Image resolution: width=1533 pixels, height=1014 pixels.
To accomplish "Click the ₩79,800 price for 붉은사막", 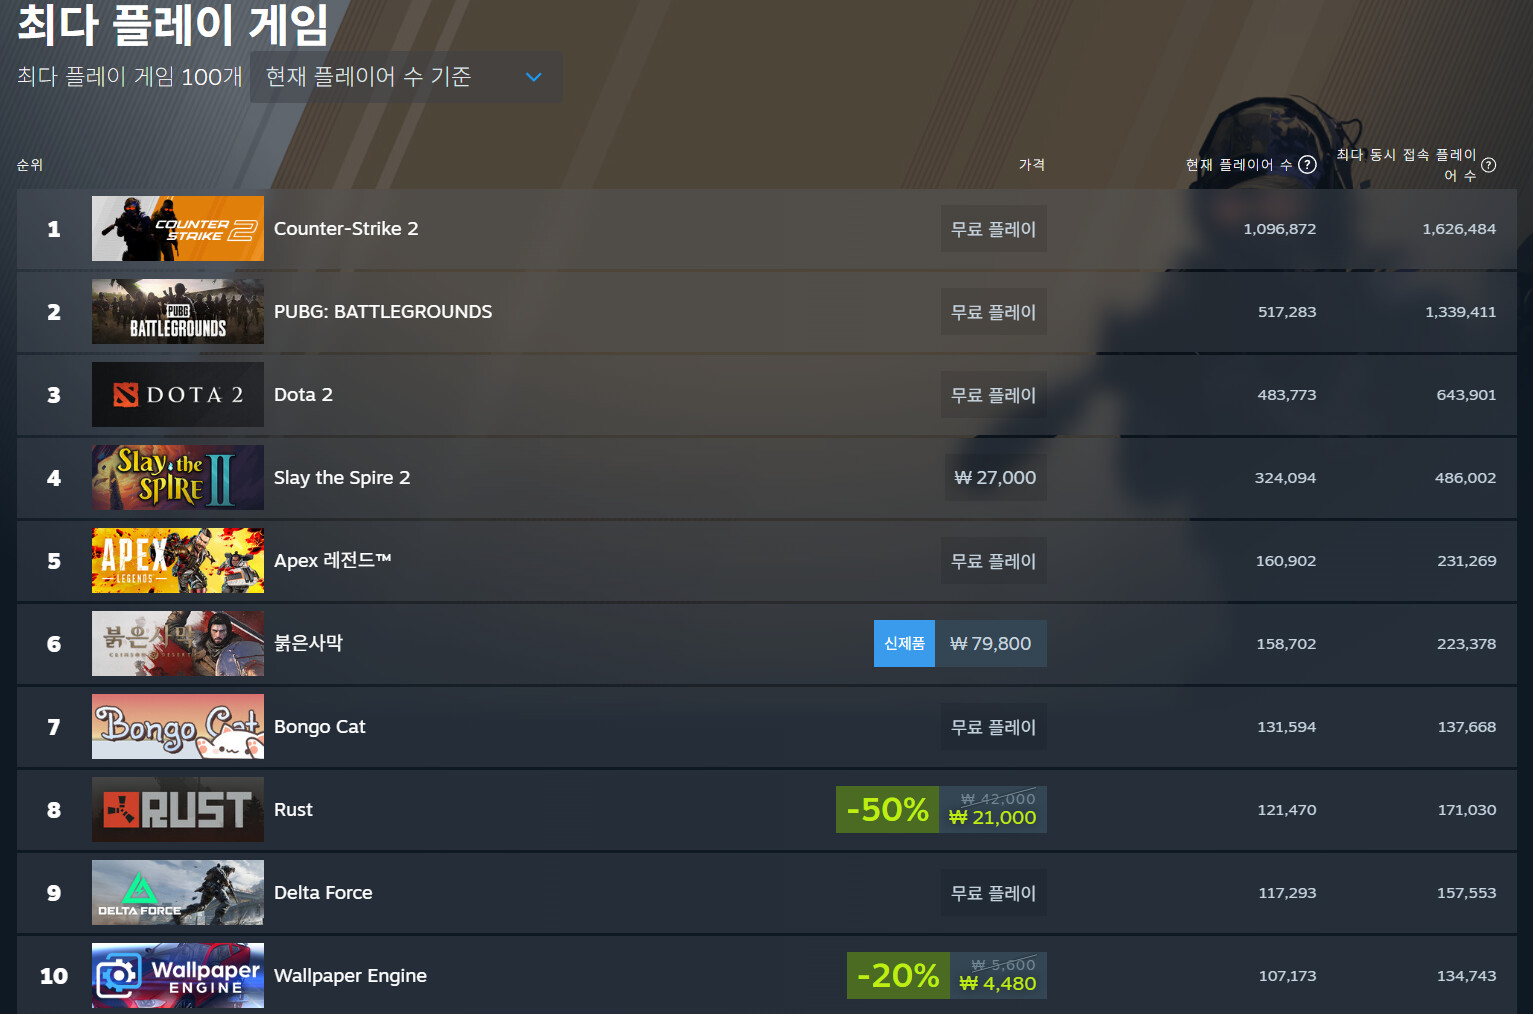I will 991,644.
